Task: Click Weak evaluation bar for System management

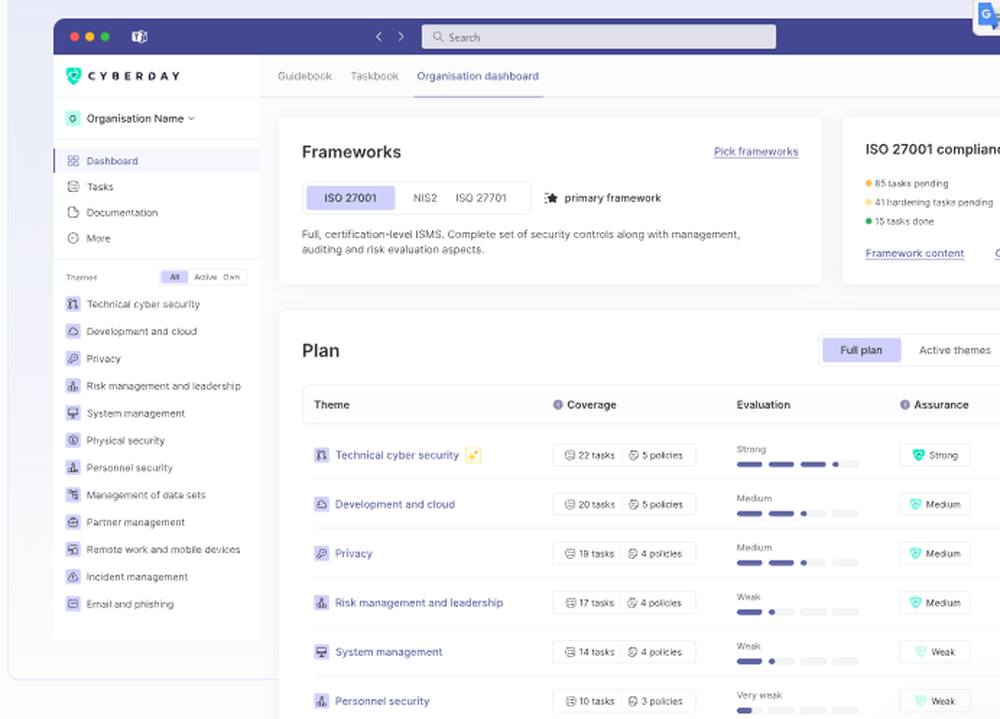Action: click(797, 662)
